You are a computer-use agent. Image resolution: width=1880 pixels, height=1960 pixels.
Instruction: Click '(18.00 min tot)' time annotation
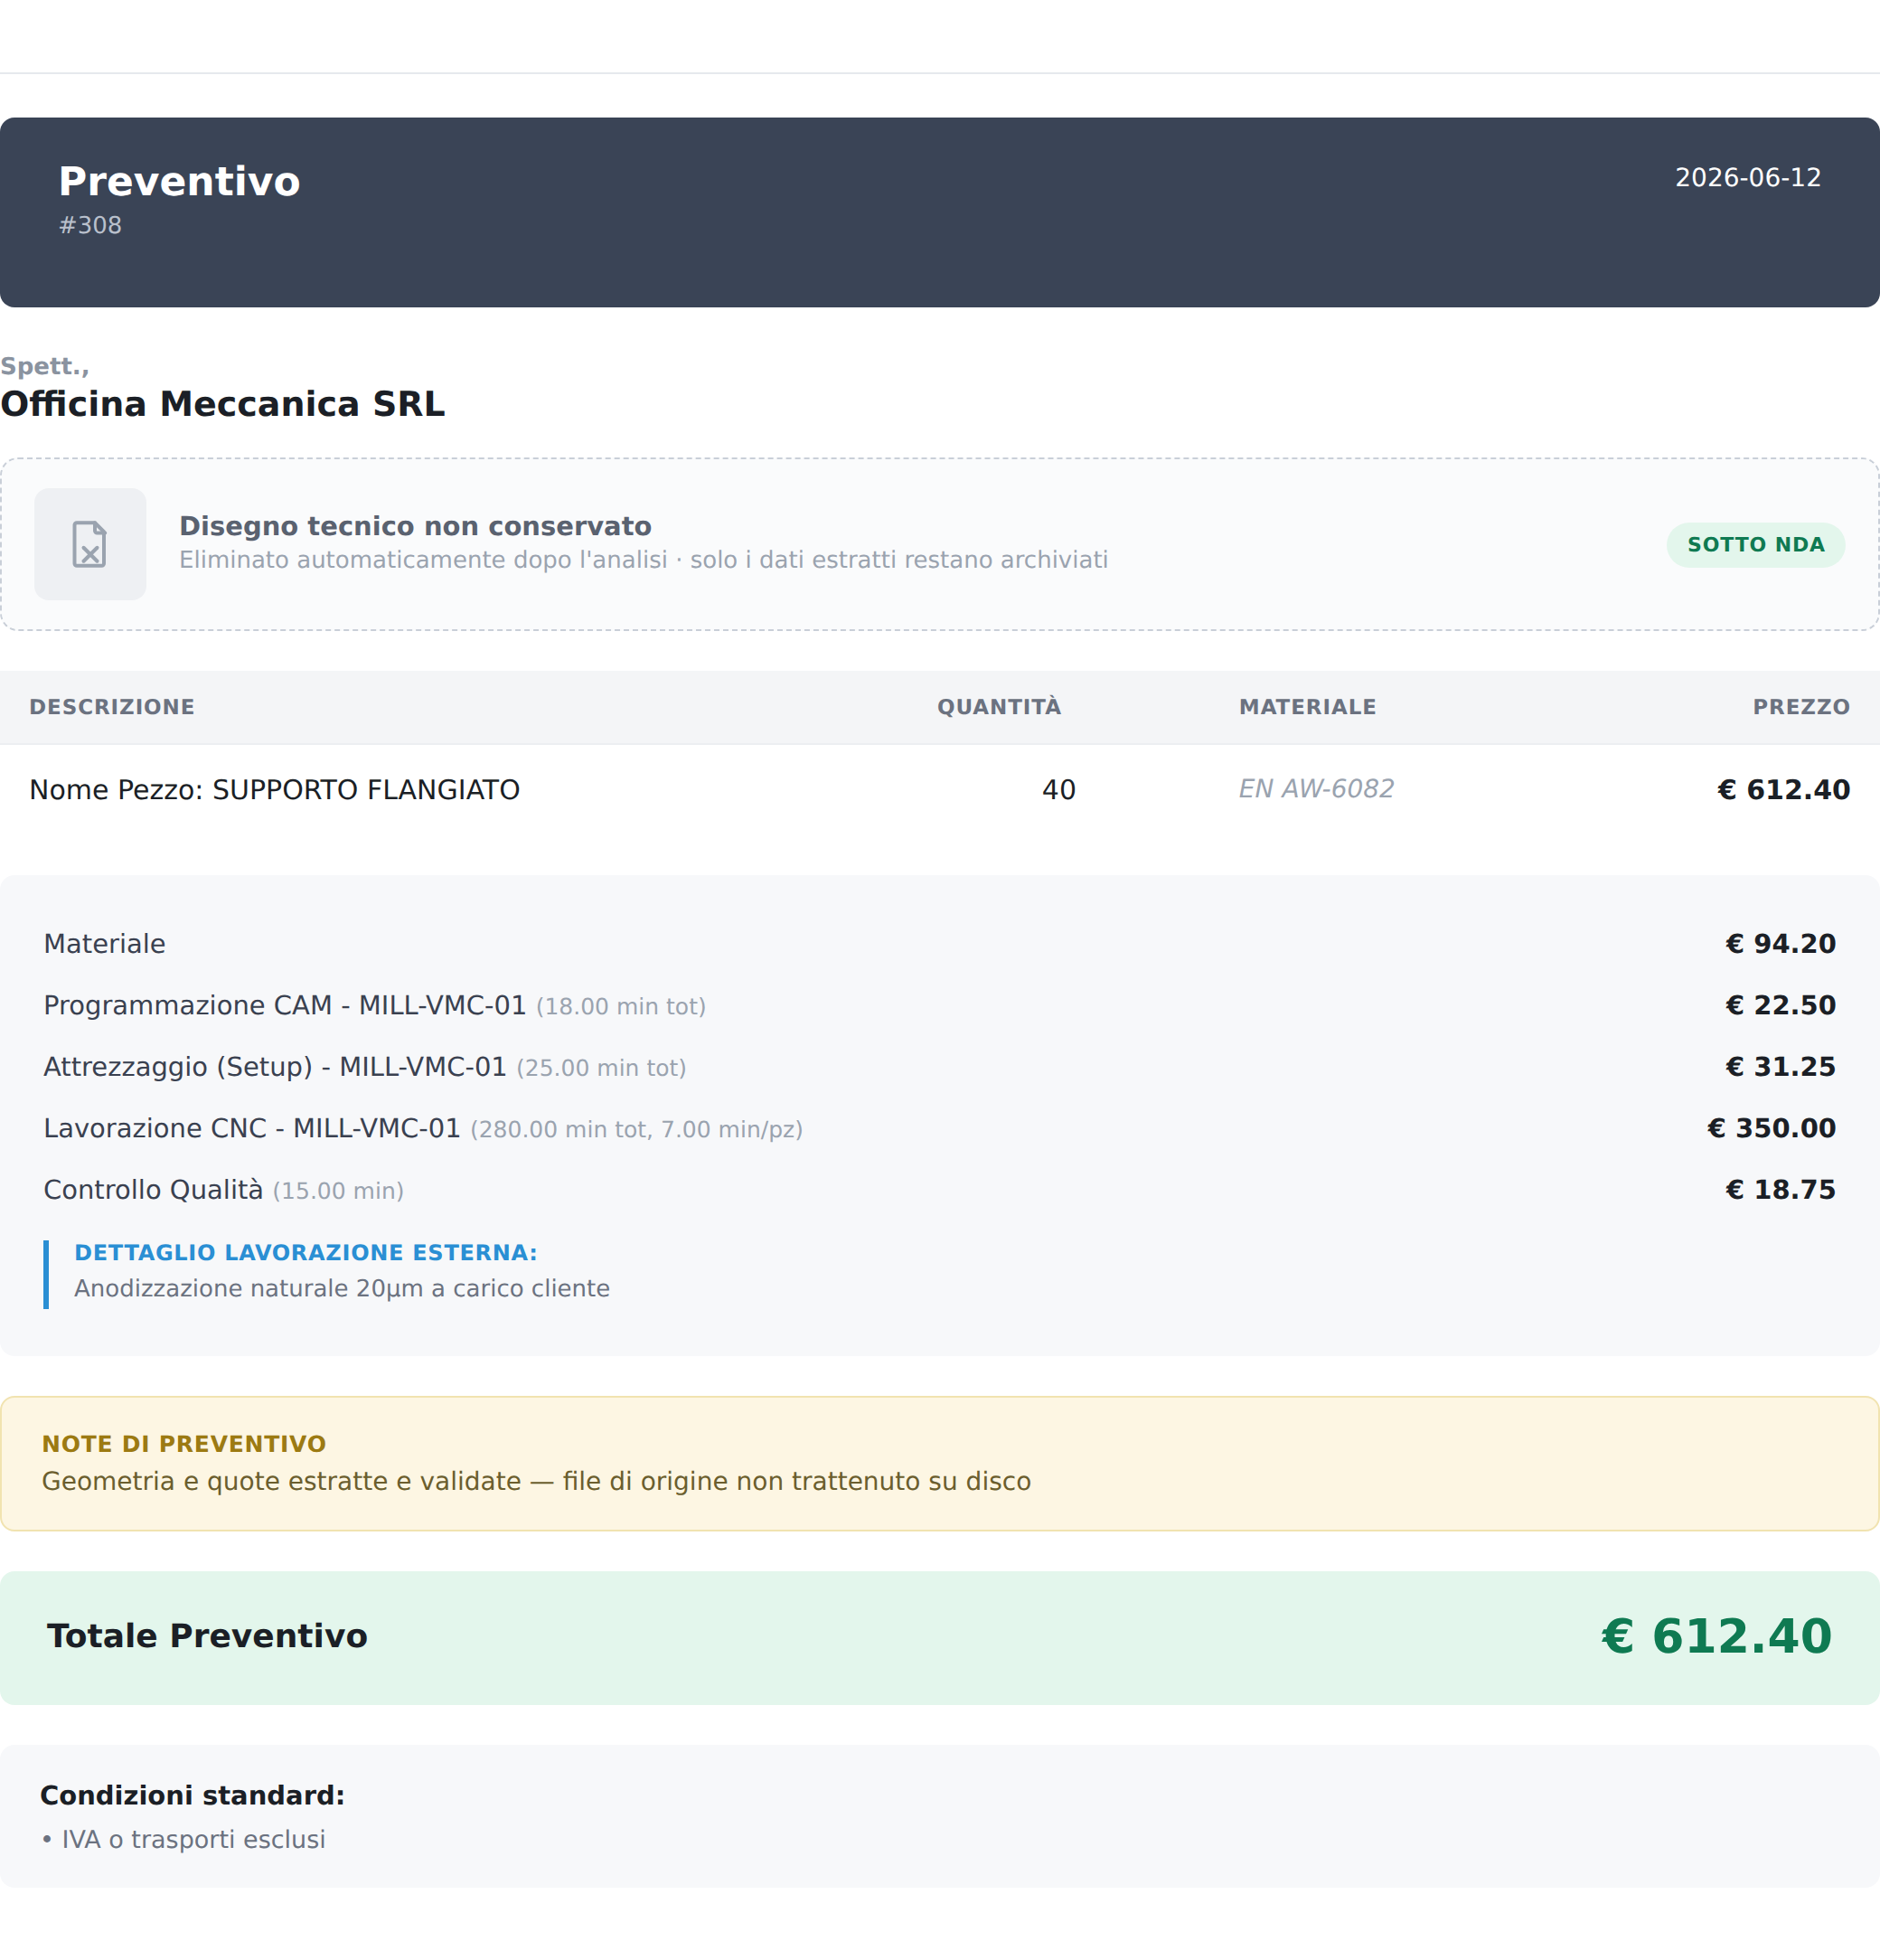pos(621,1007)
